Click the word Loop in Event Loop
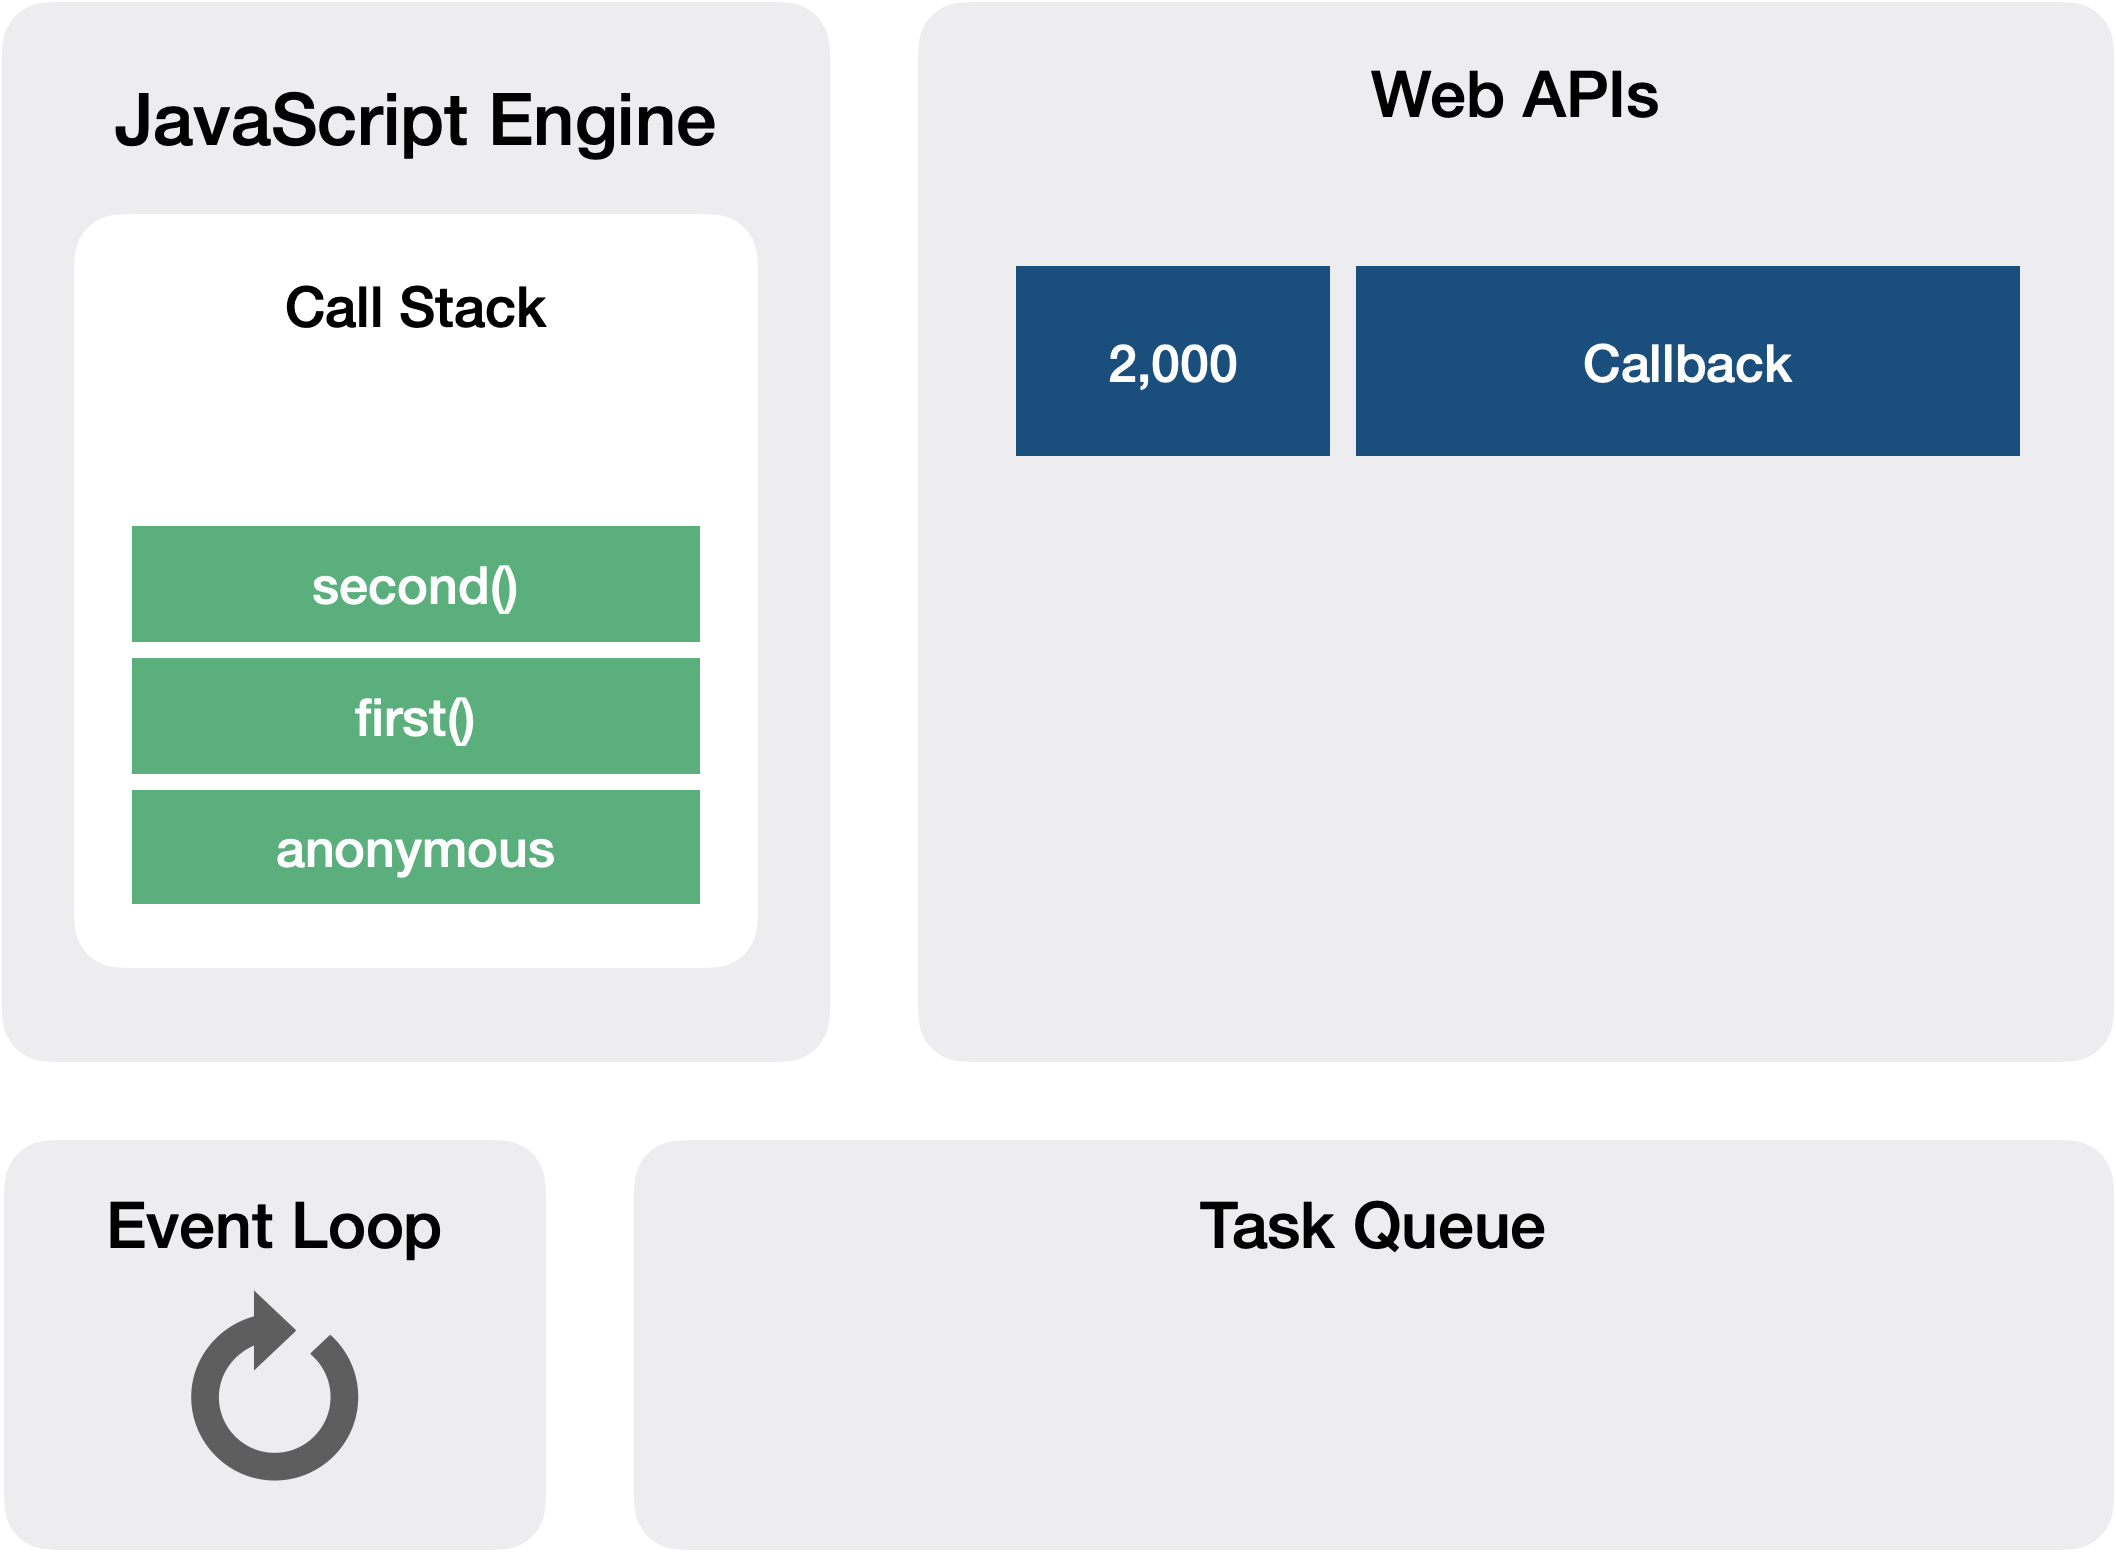This screenshot has height=1552, width=2116. [x=366, y=1226]
